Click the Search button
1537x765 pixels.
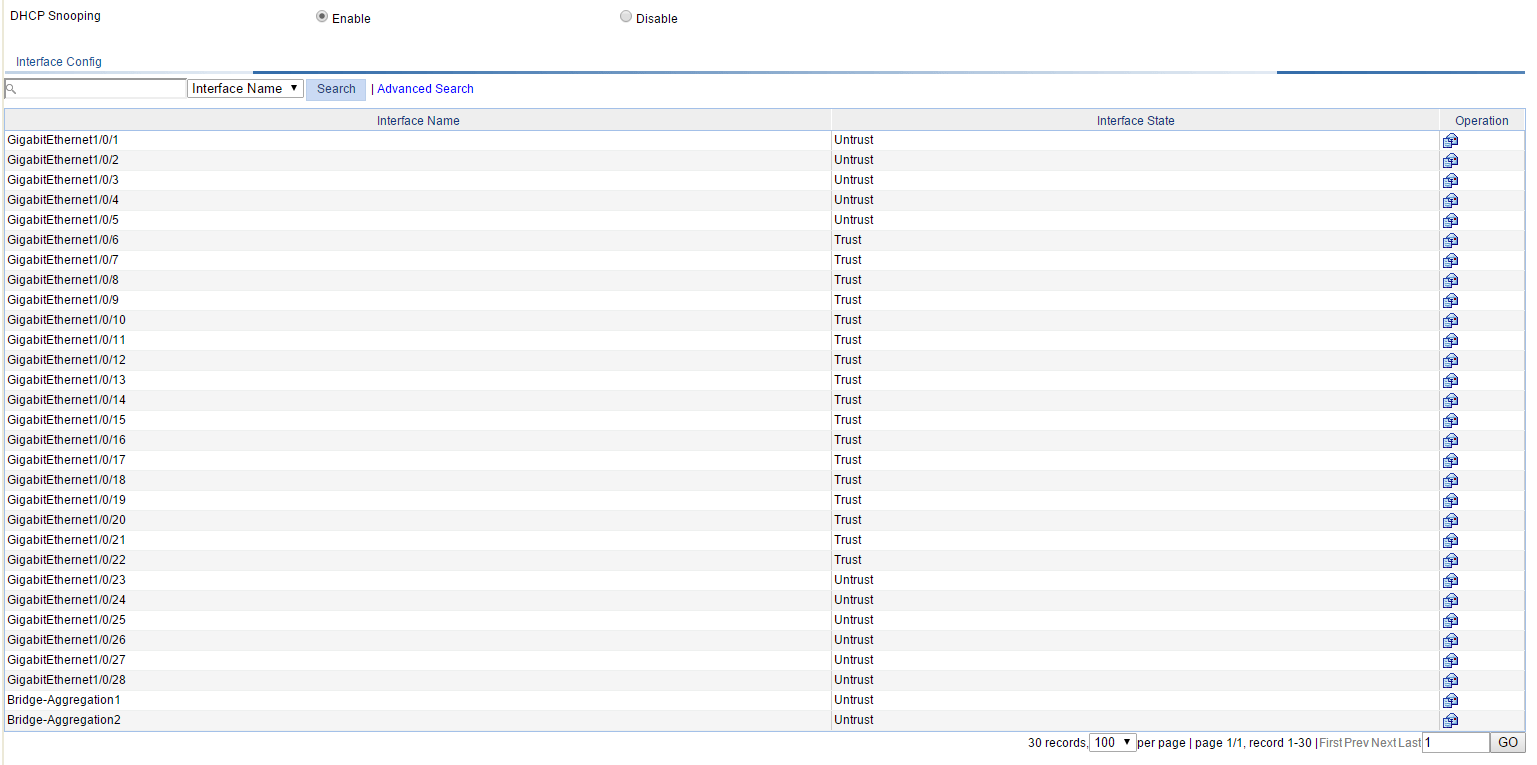(x=336, y=89)
